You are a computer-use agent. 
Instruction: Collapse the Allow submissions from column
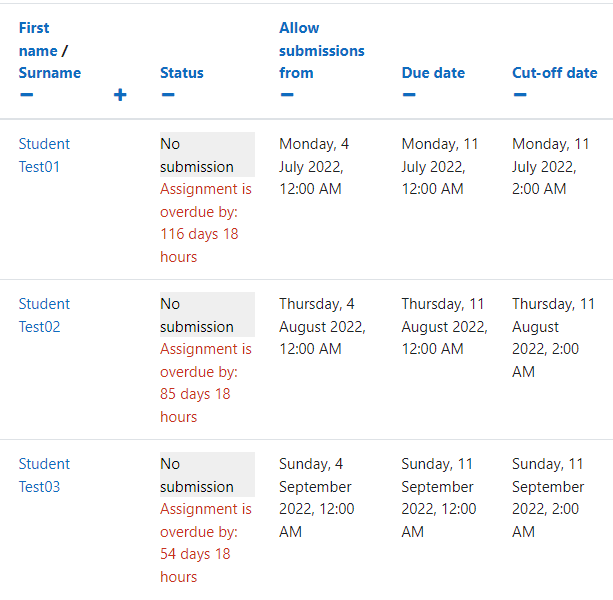click(287, 95)
